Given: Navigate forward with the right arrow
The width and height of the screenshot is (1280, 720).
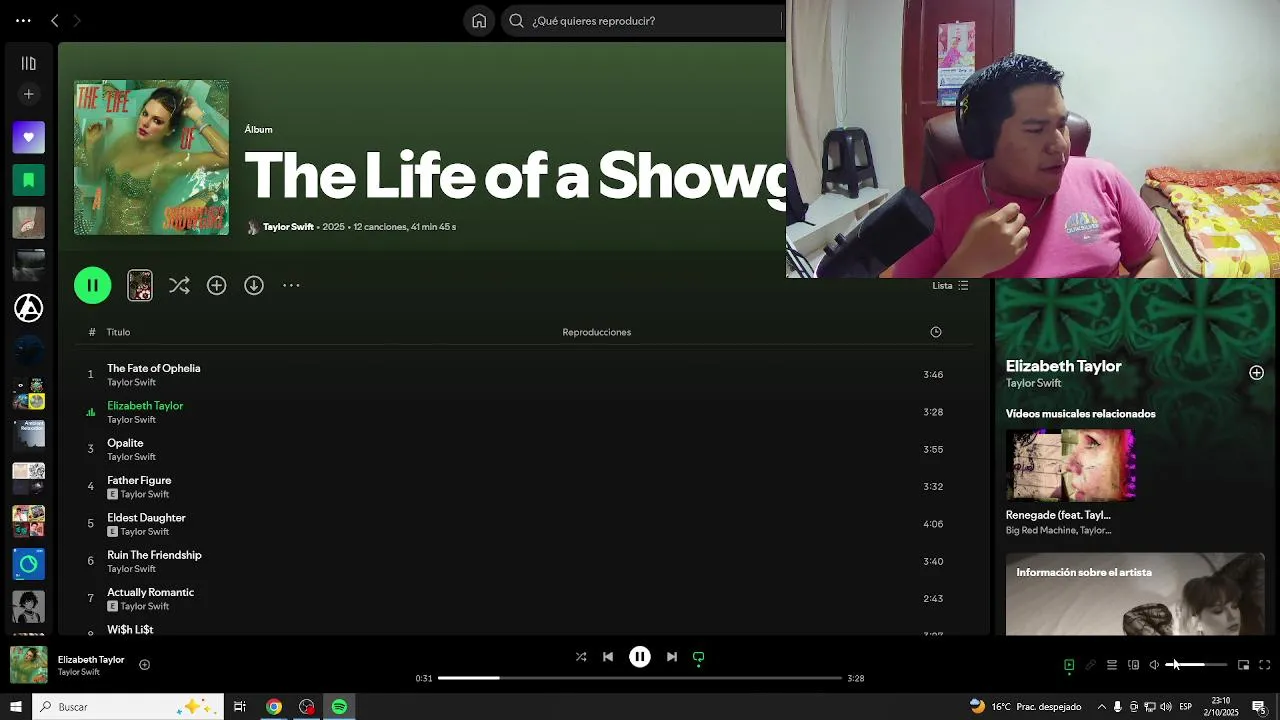Looking at the screenshot, I should click(76, 20).
